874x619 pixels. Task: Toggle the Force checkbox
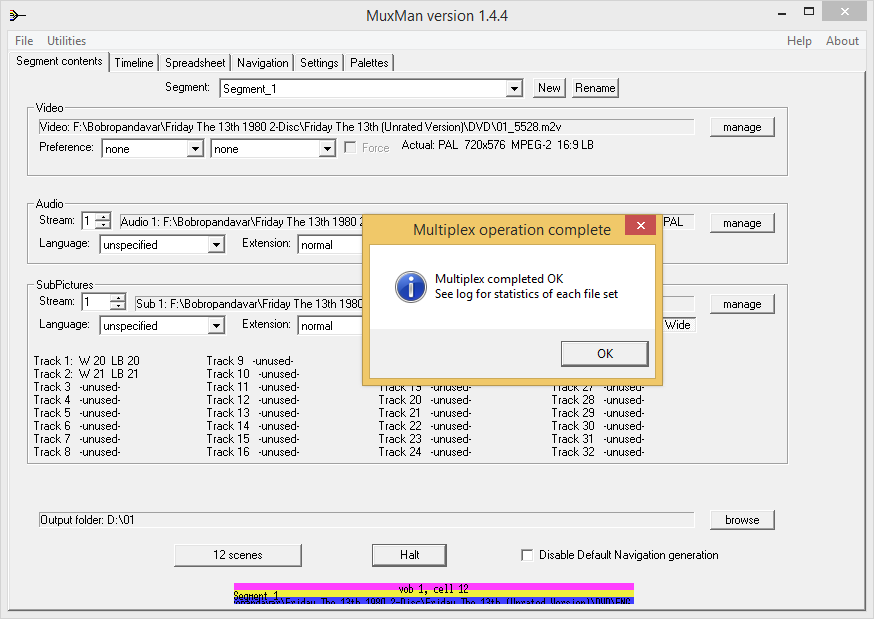[350, 148]
